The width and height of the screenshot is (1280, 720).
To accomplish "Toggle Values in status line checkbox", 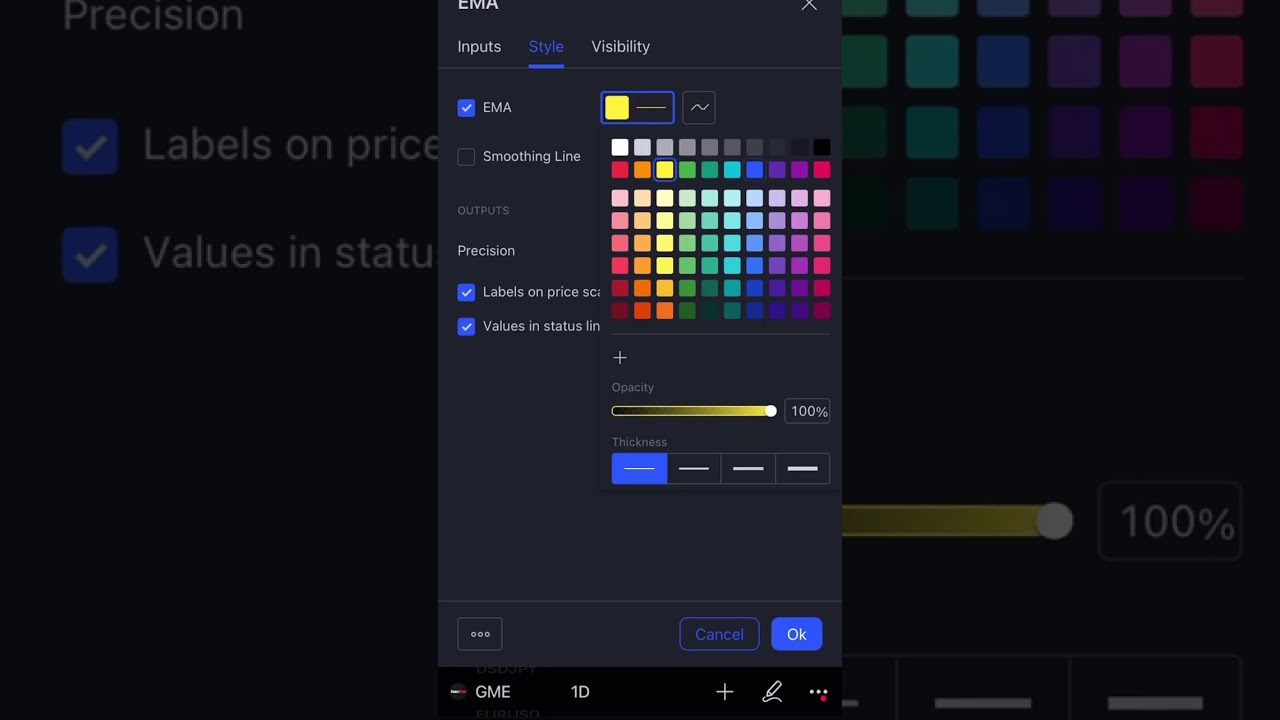I will pos(466,327).
